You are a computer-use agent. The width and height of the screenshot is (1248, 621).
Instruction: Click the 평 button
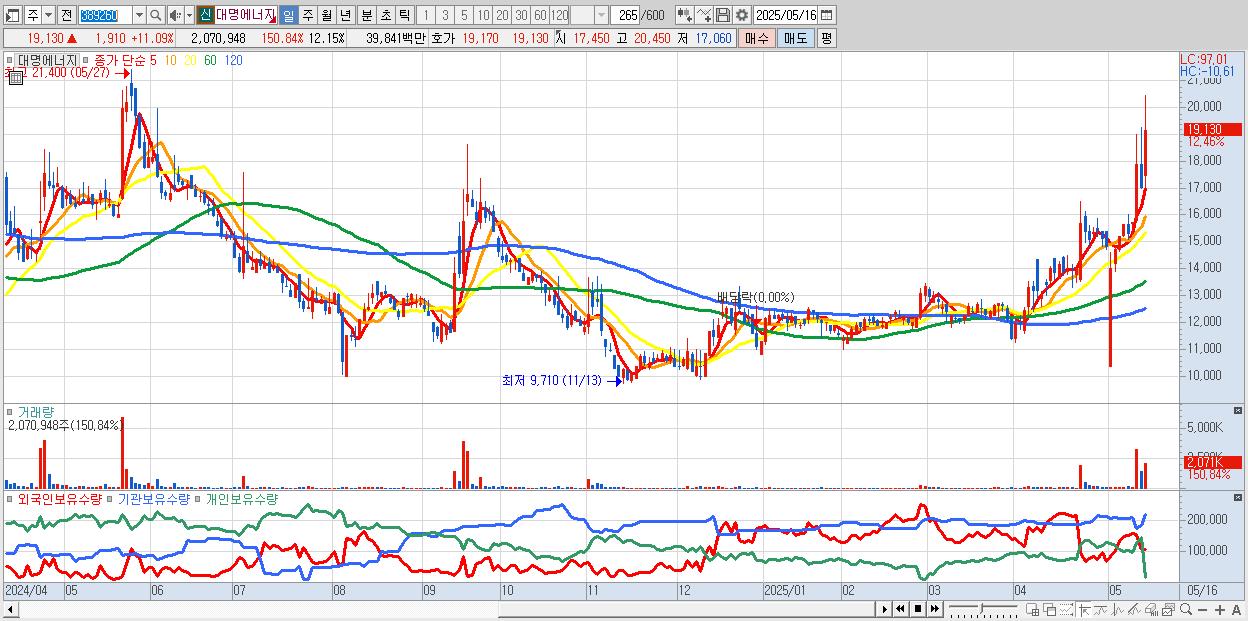[826, 37]
